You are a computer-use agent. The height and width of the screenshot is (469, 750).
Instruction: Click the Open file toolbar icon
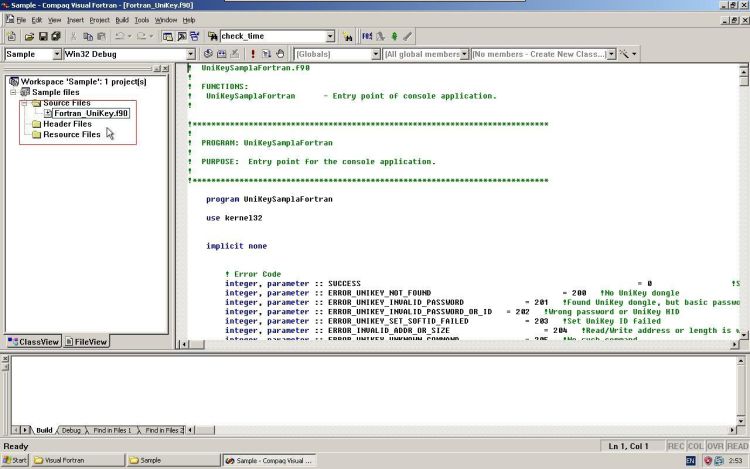[x=29, y=36]
